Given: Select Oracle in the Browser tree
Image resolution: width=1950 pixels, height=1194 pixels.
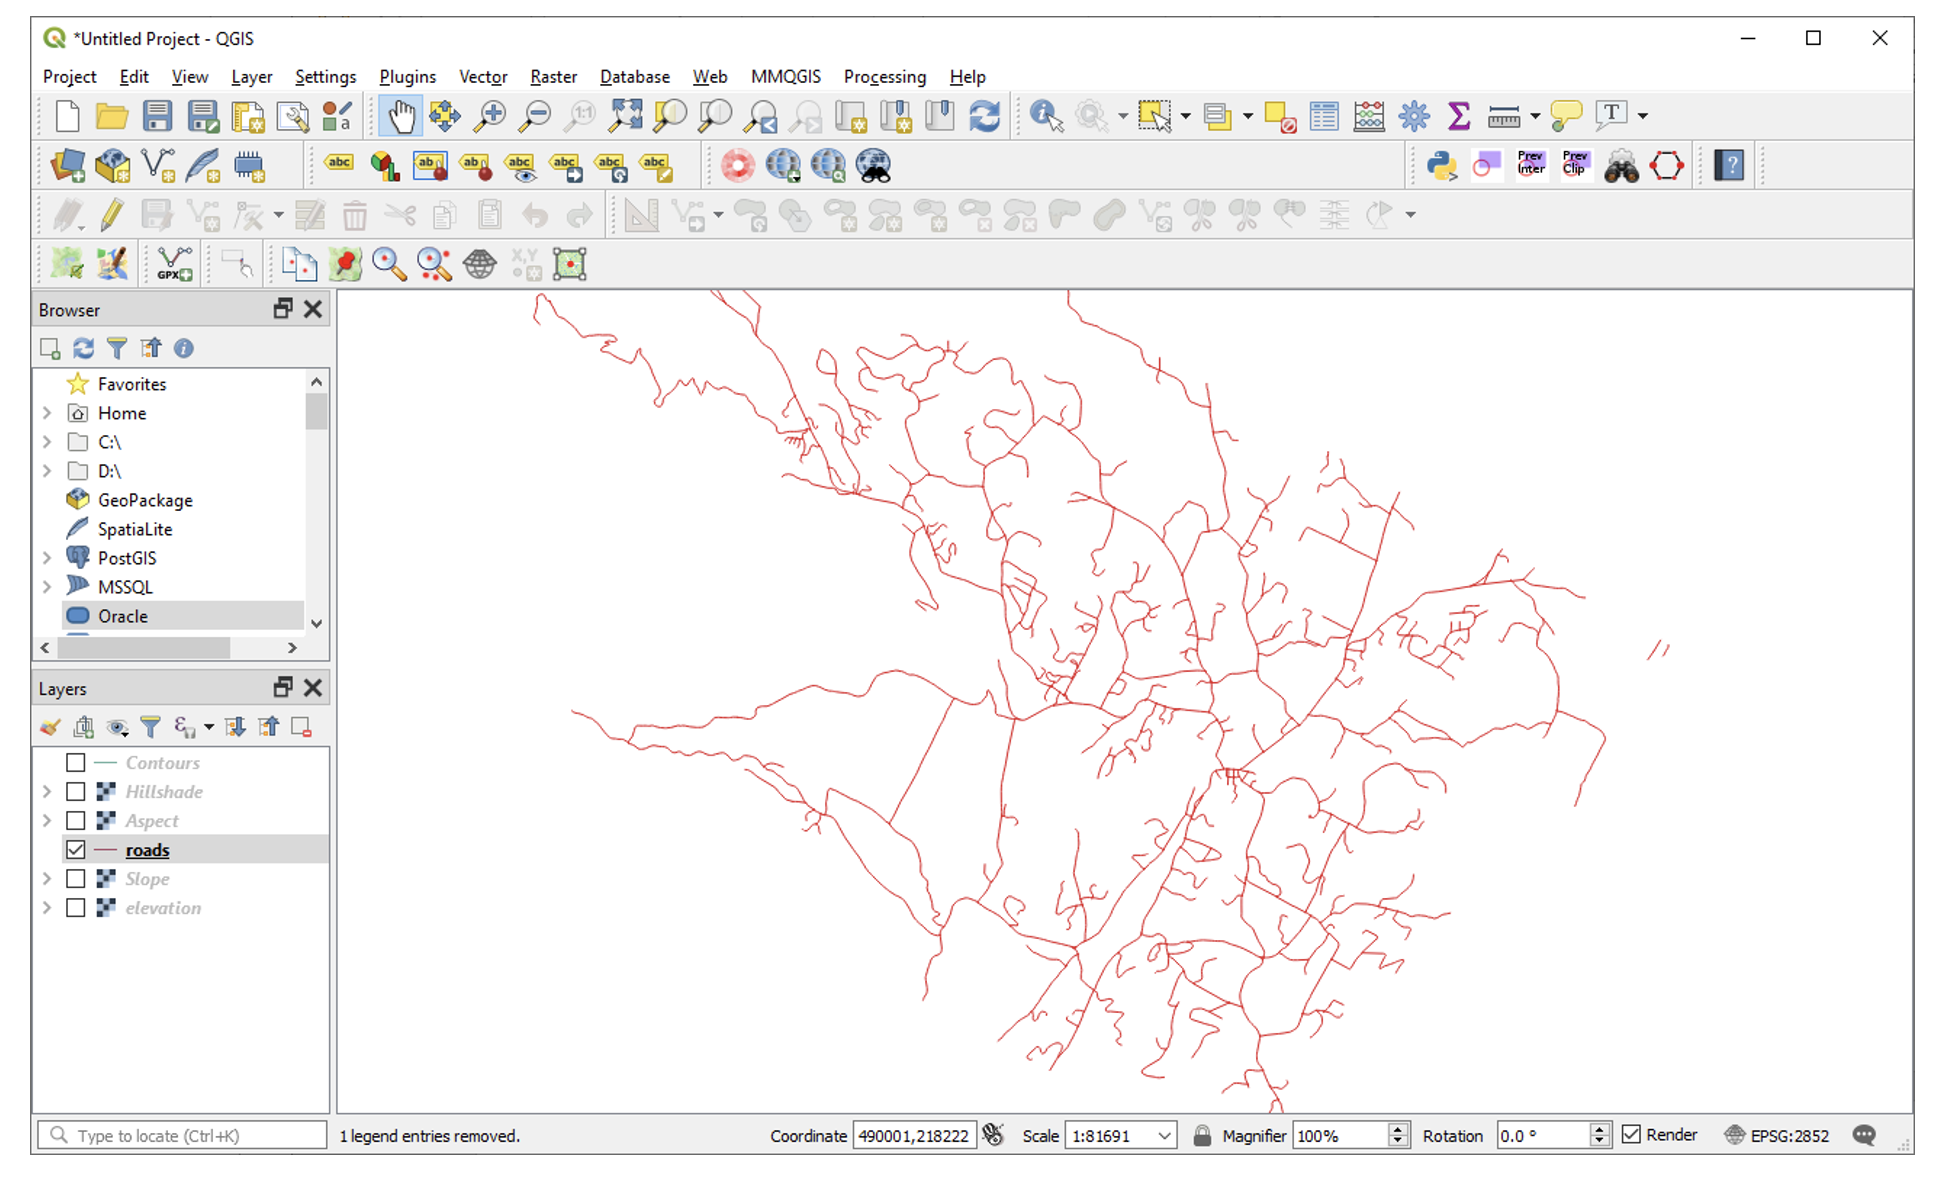Looking at the screenshot, I should (x=123, y=616).
